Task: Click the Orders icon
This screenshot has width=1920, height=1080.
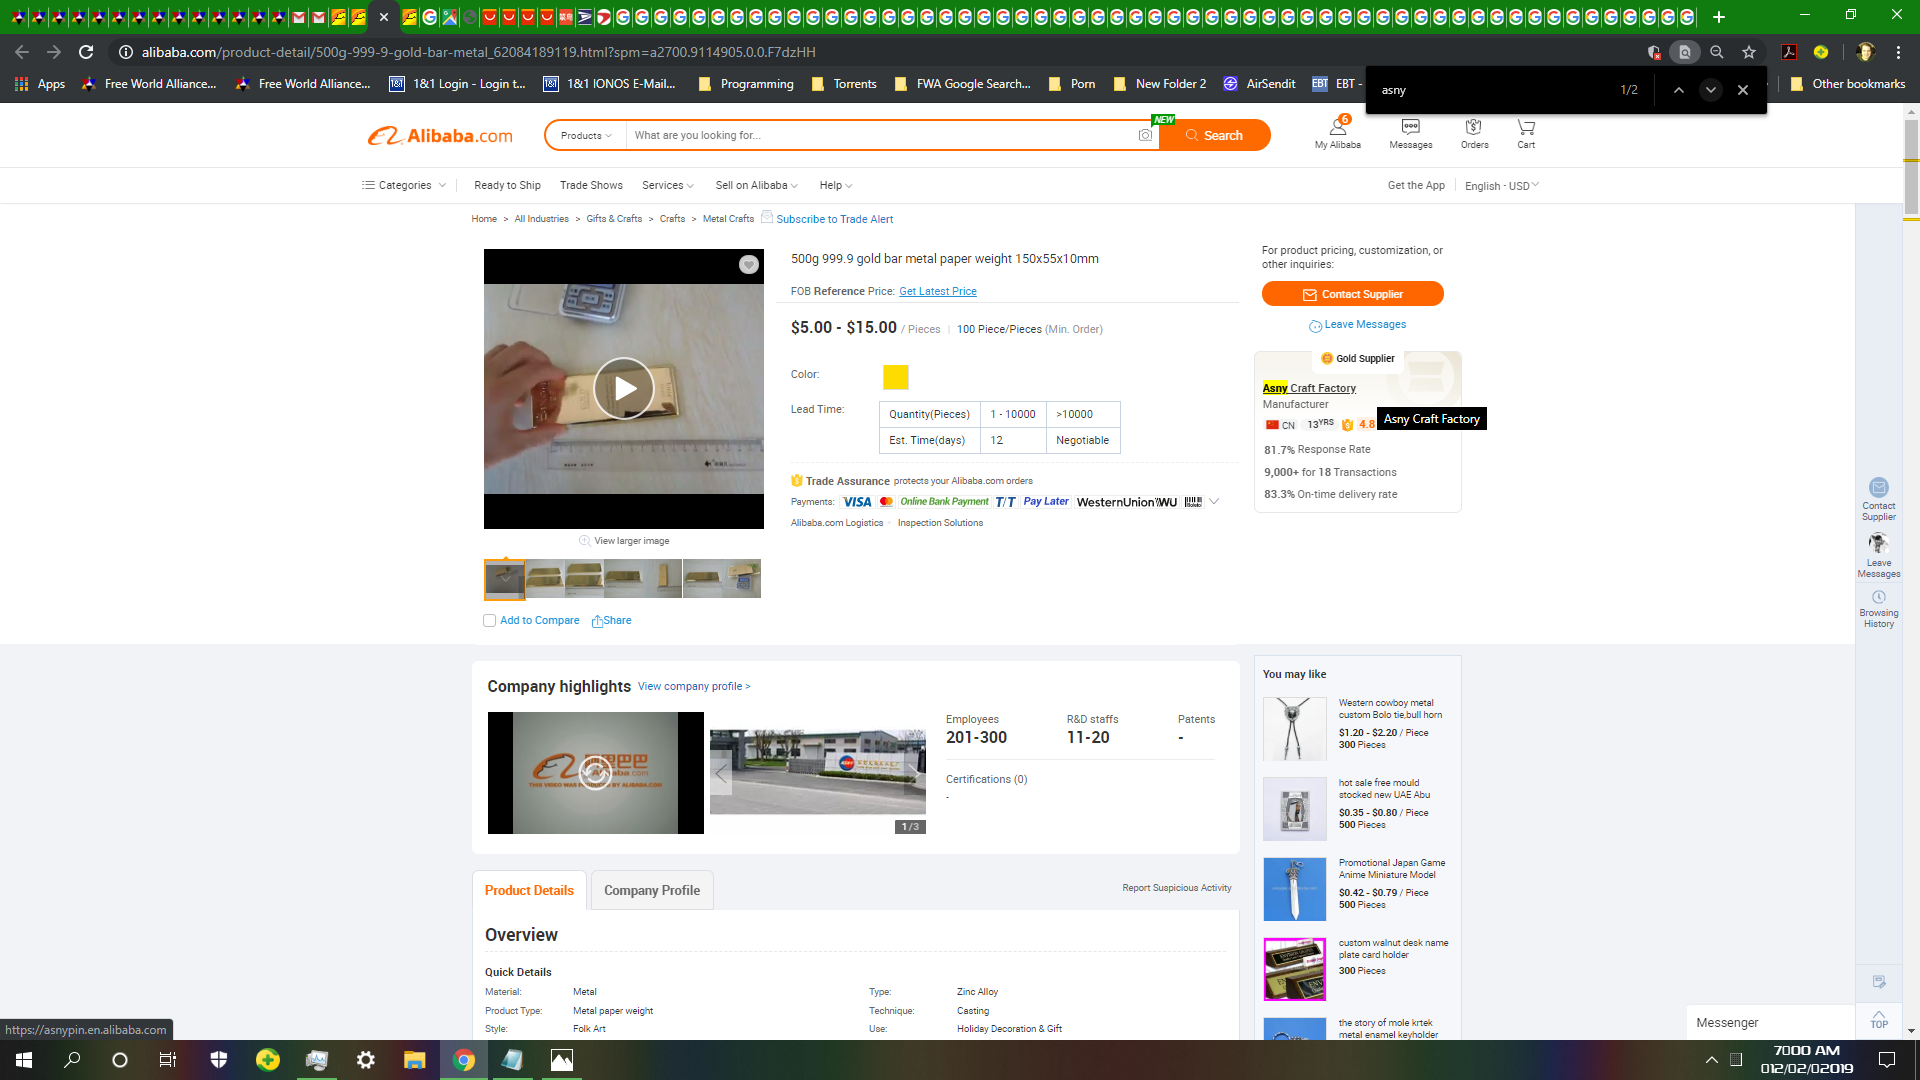Action: click(x=1474, y=133)
